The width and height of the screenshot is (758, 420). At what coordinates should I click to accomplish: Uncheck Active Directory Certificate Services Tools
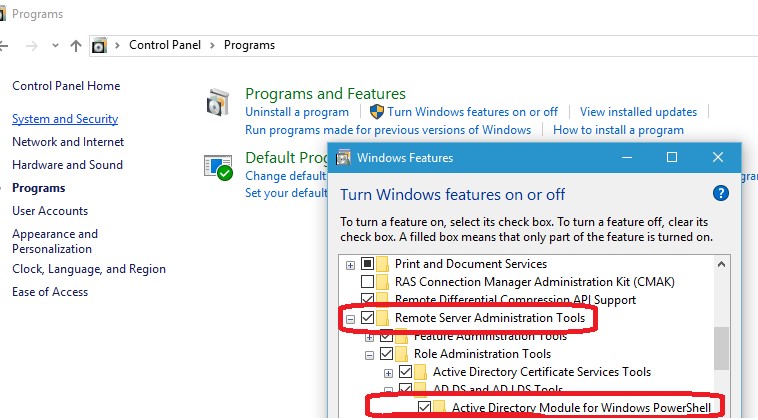(405, 372)
